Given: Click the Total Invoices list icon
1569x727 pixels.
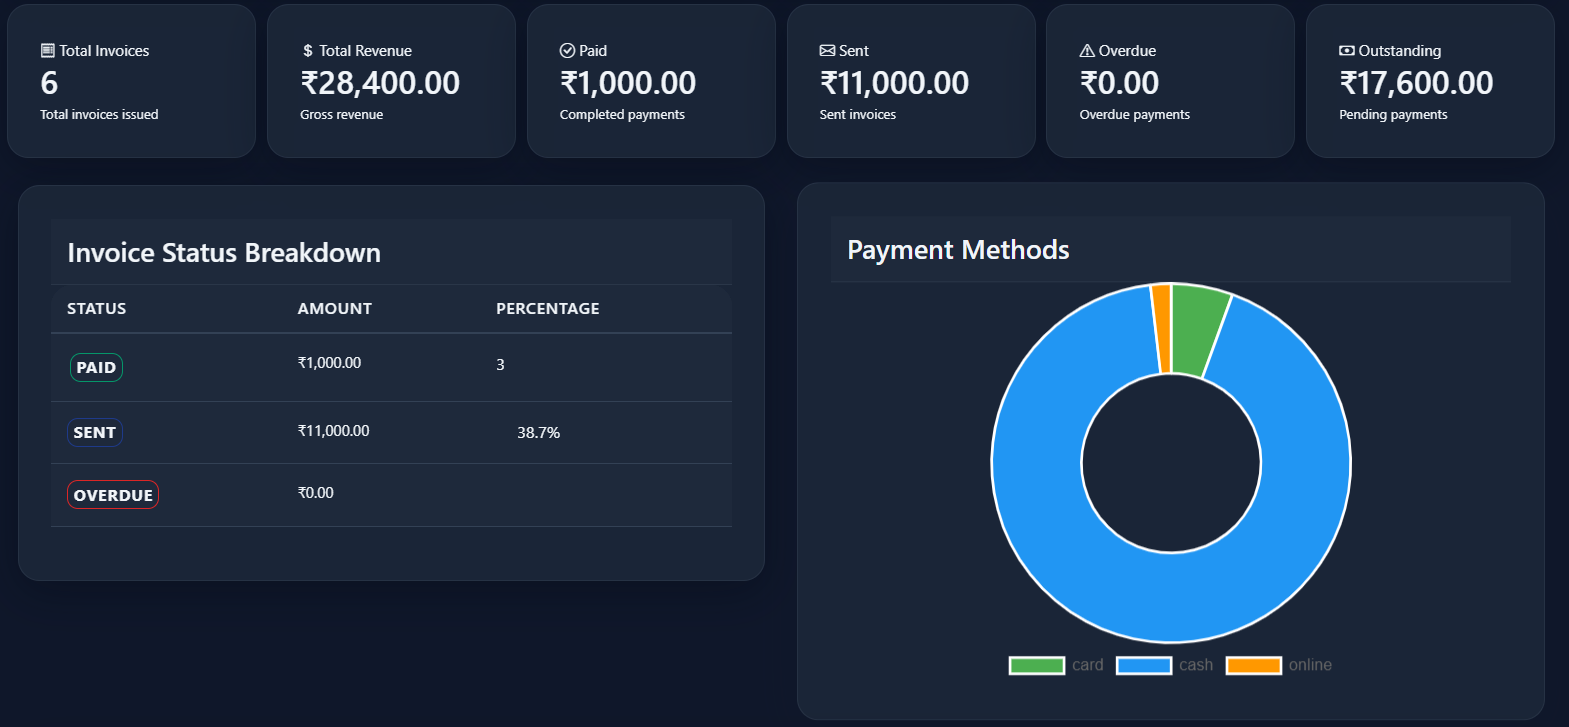Looking at the screenshot, I should click(47, 50).
